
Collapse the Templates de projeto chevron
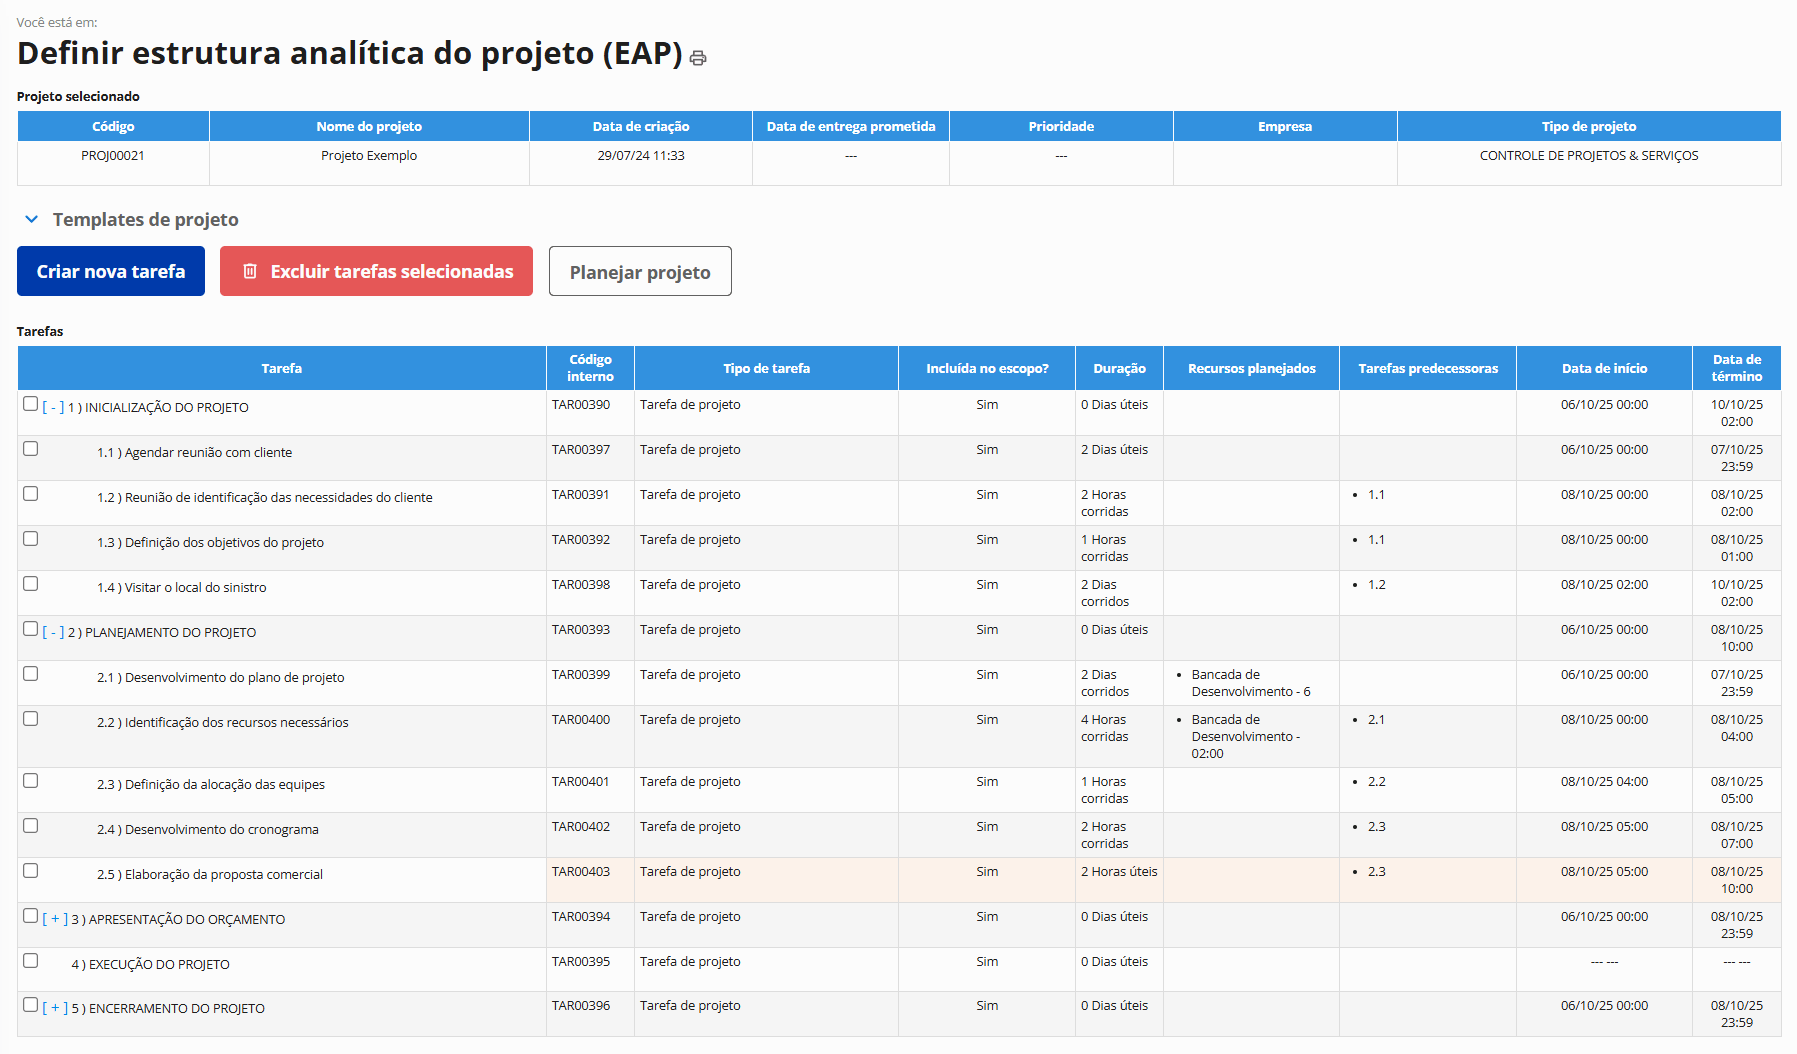click(x=31, y=219)
